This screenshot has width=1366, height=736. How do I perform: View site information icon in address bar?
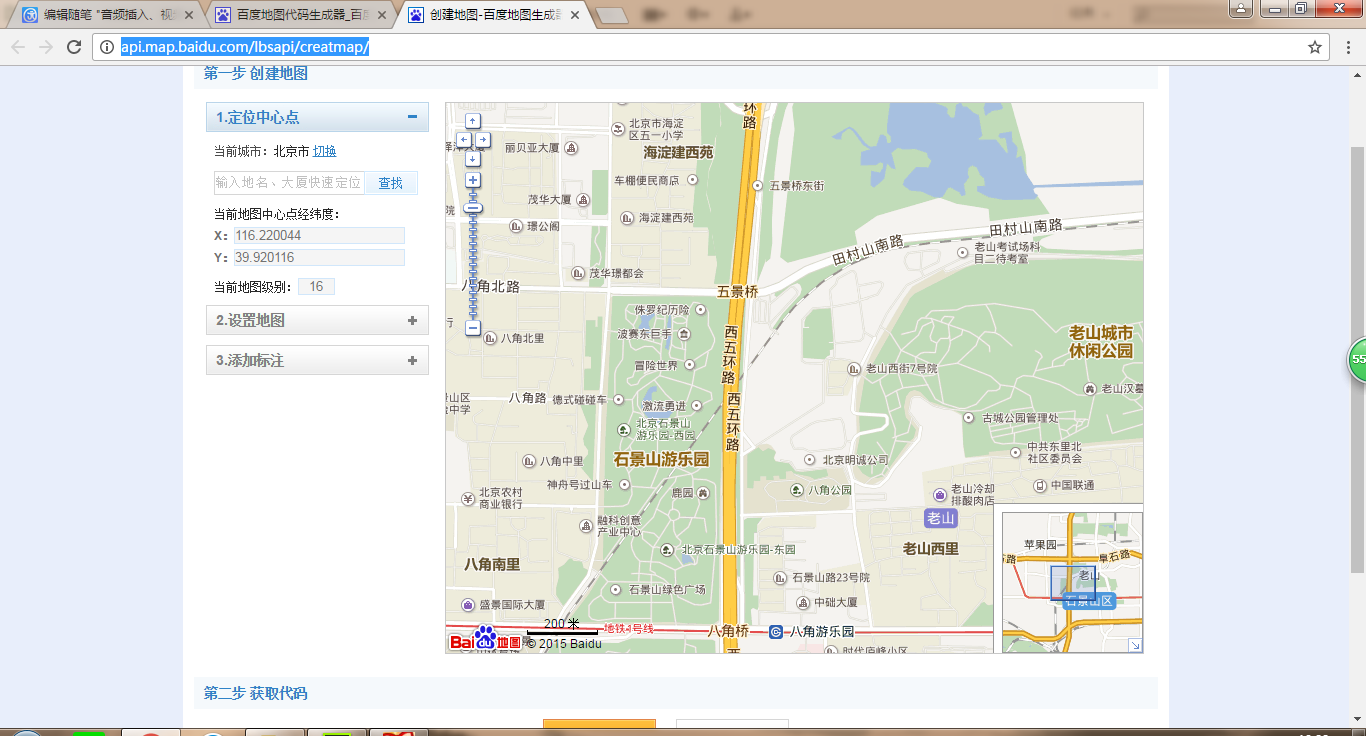107,47
